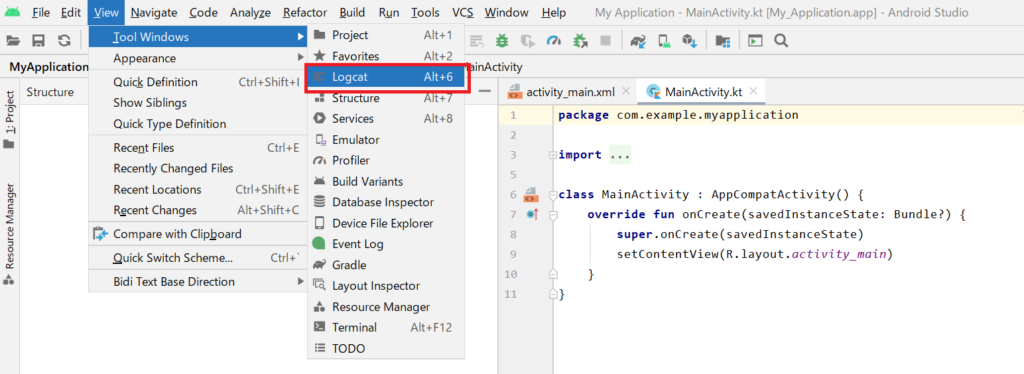1024x374 pixels.
Task: Open the Run menu
Action: [x=389, y=12]
